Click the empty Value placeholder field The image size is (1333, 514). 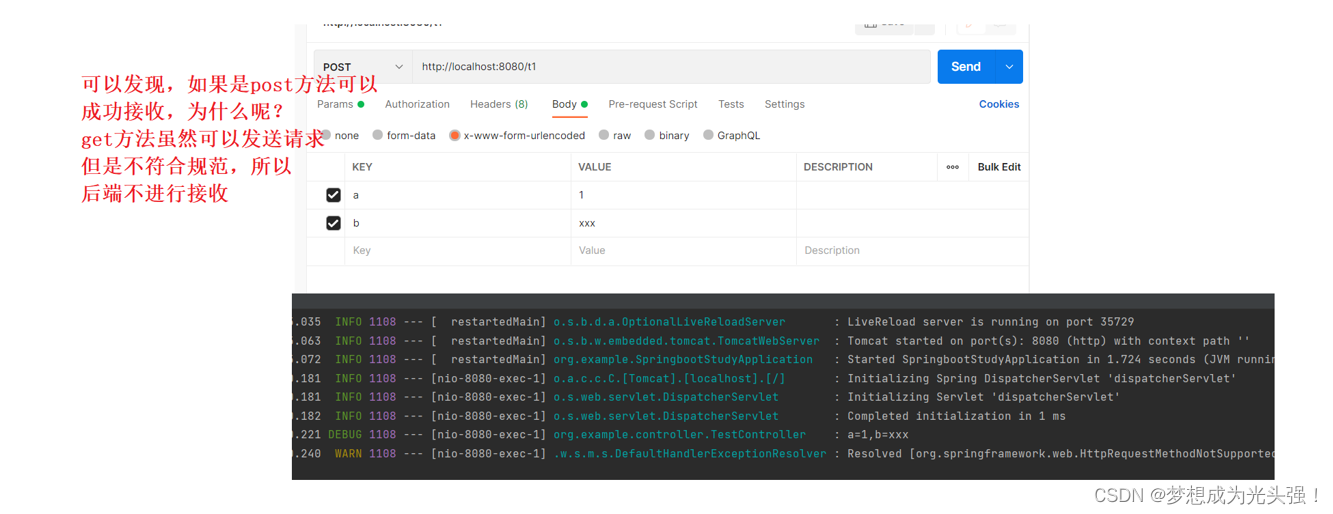(683, 251)
